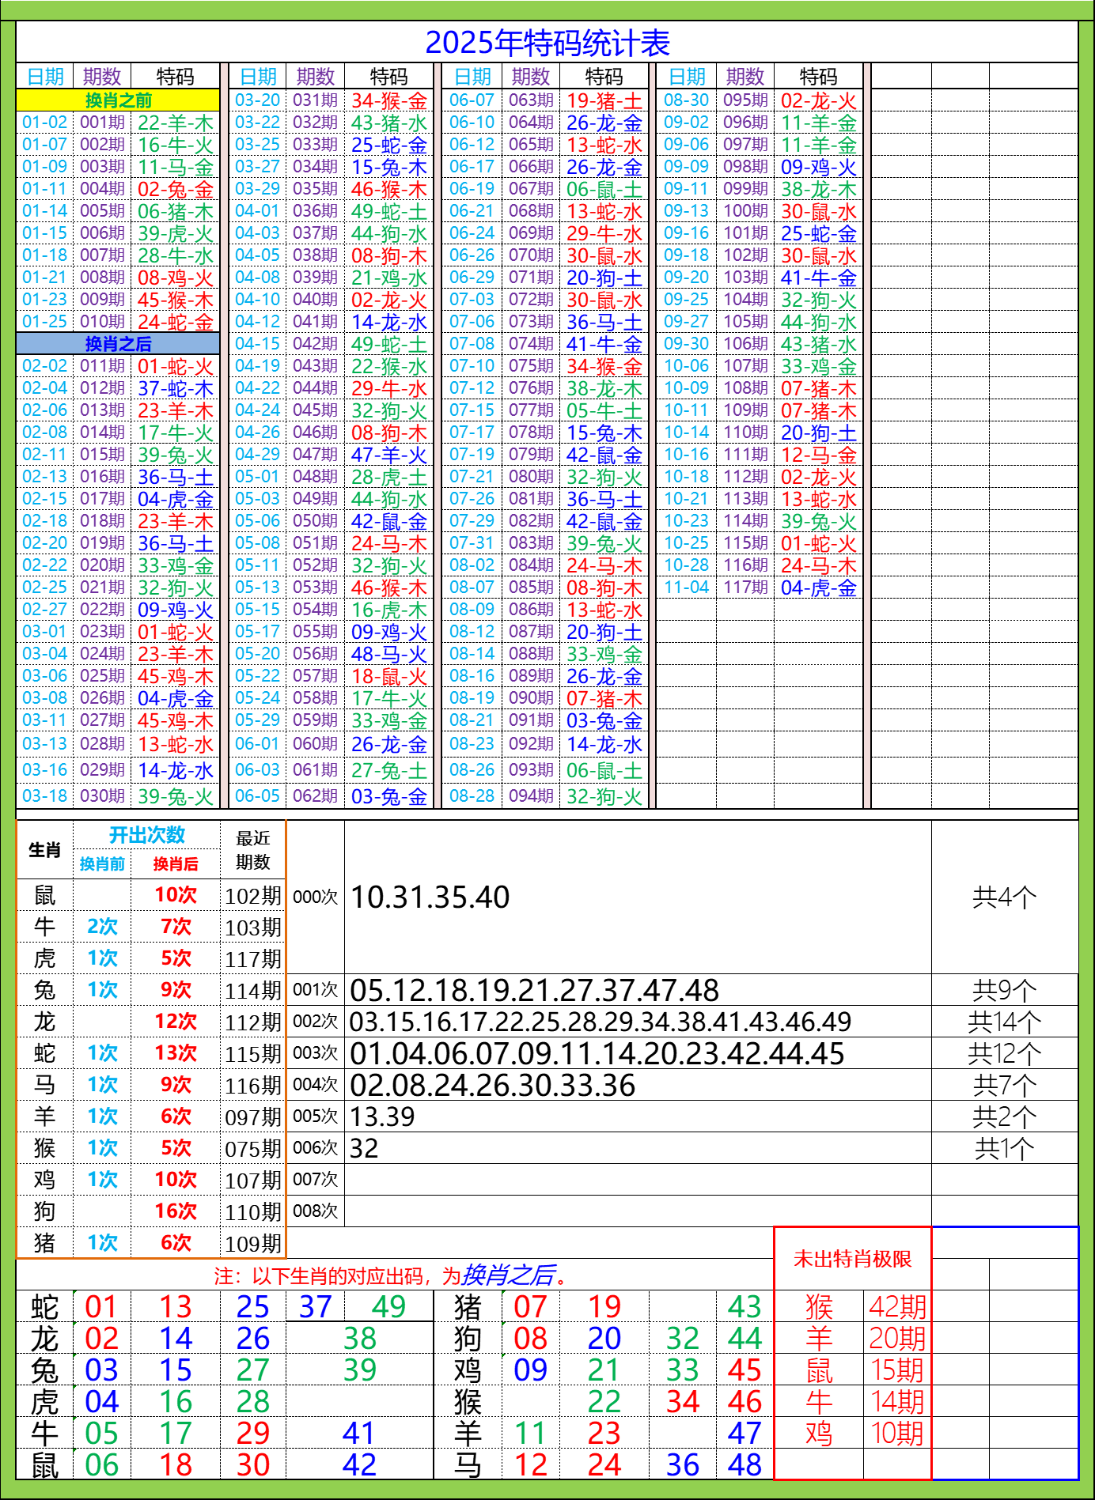Click the 13次 count for 蛇

(x=175, y=1053)
